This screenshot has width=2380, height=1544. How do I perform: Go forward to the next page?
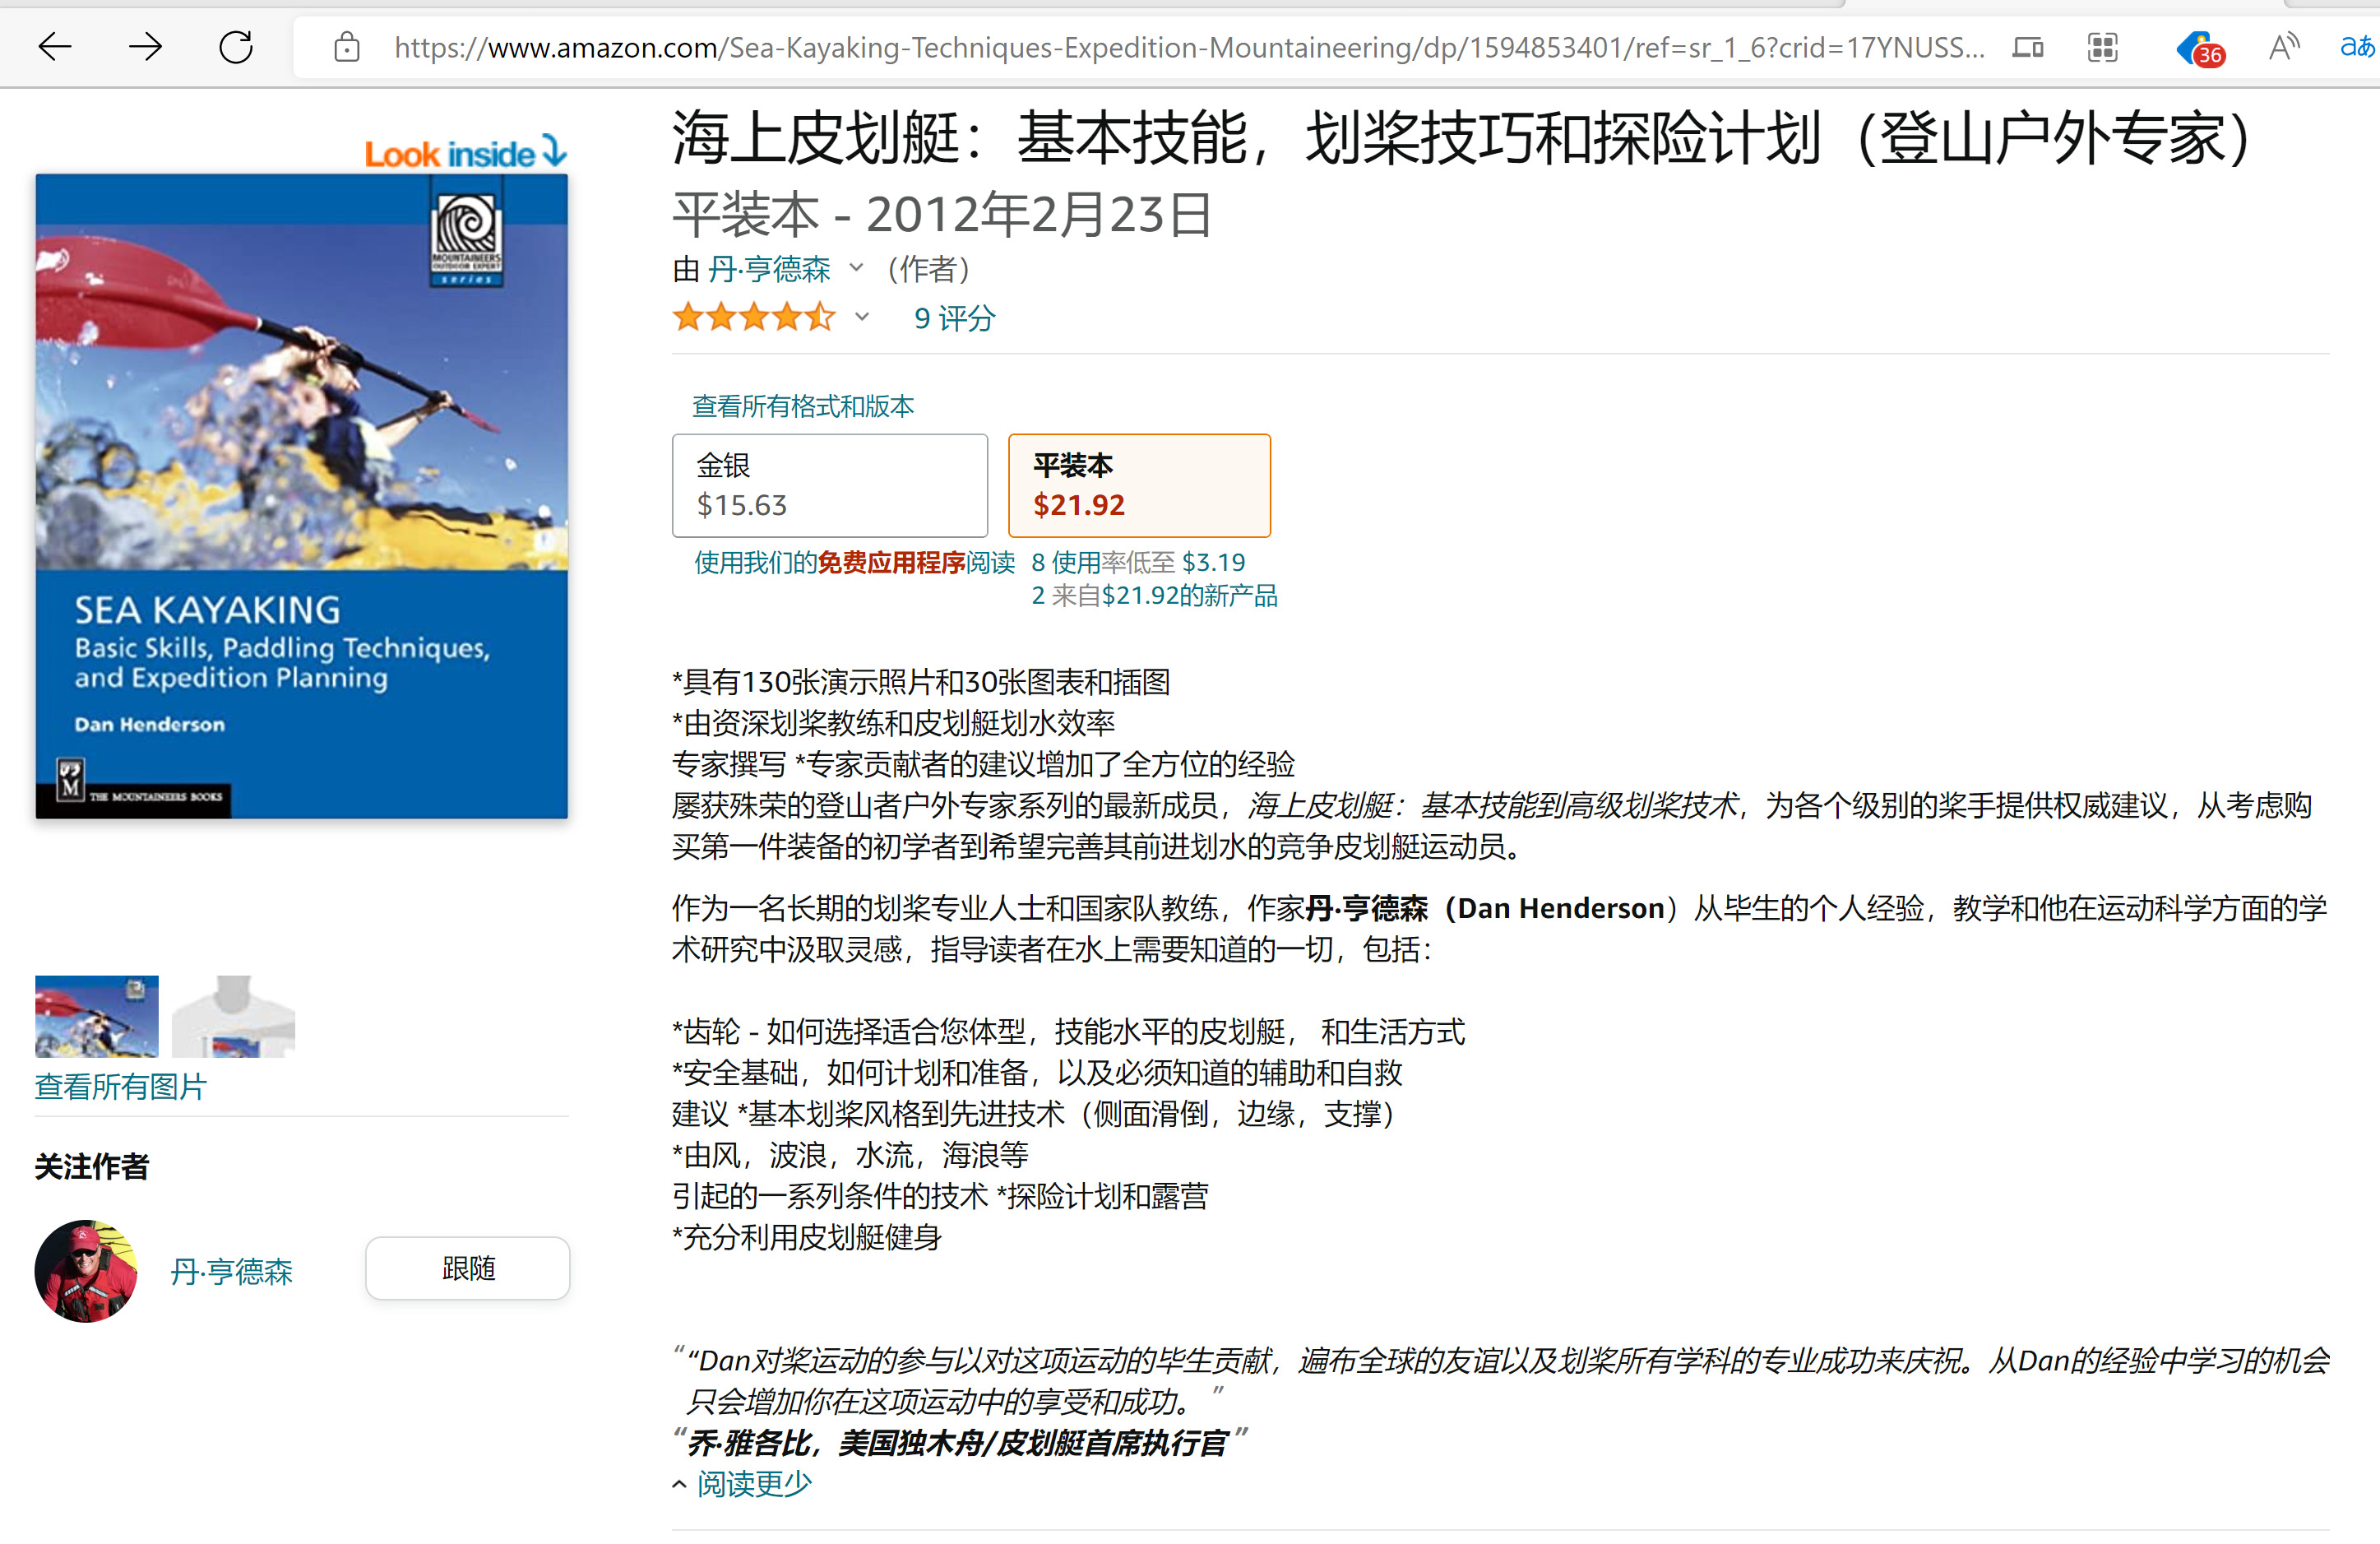coord(145,47)
